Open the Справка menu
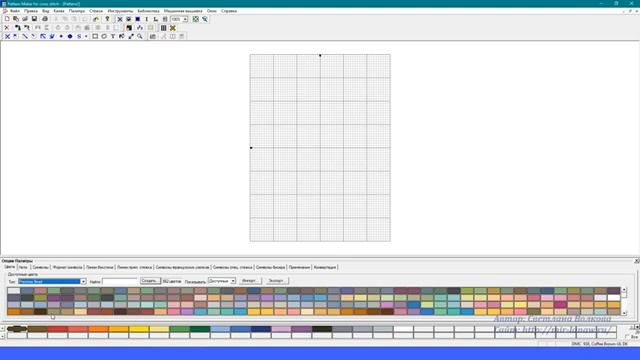 229,11
